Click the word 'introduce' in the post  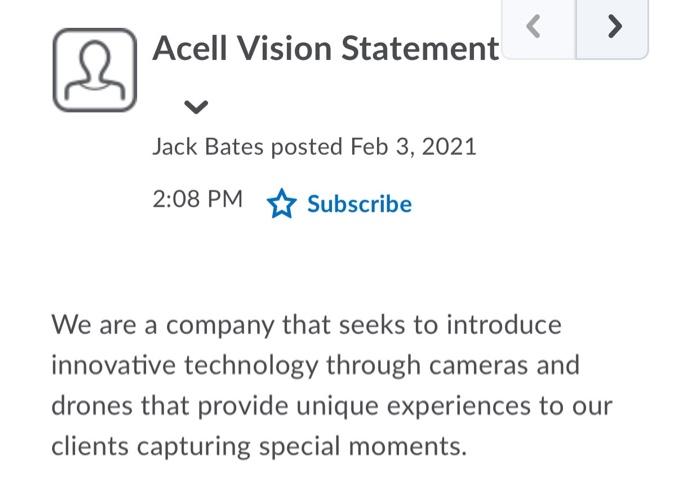504,325
